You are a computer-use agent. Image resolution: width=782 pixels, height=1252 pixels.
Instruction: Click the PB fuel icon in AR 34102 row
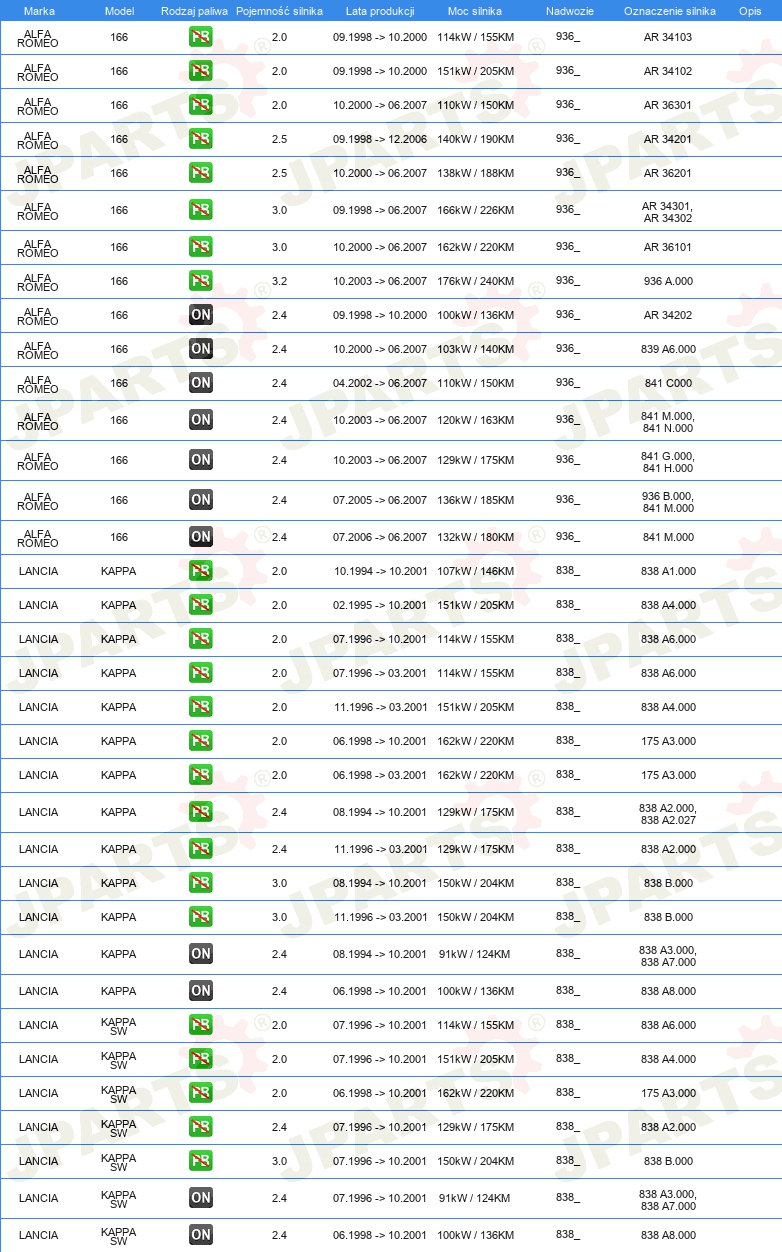point(200,72)
